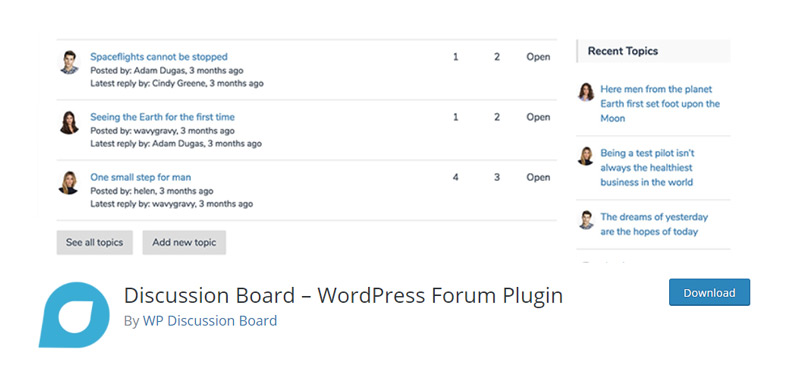This screenshot has width=800, height=388.
Task: Open 'Spaceflights cannot be stopped' topic
Action: (x=159, y=57)
